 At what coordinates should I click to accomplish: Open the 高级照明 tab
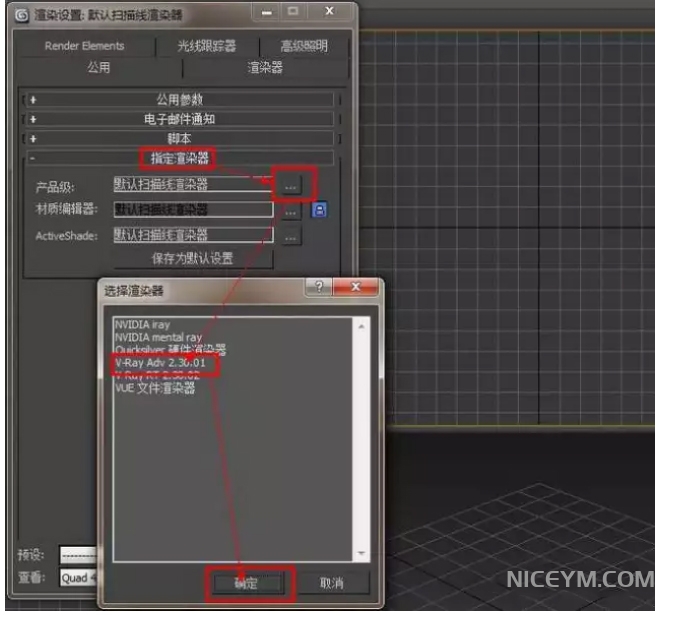point(304,46)
